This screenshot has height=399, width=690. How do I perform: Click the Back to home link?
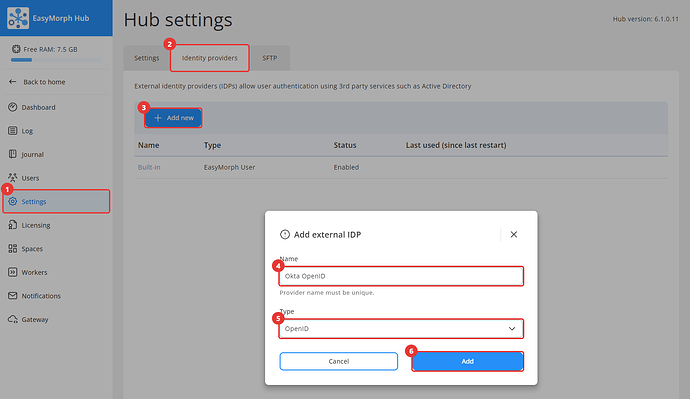point(44,82)
